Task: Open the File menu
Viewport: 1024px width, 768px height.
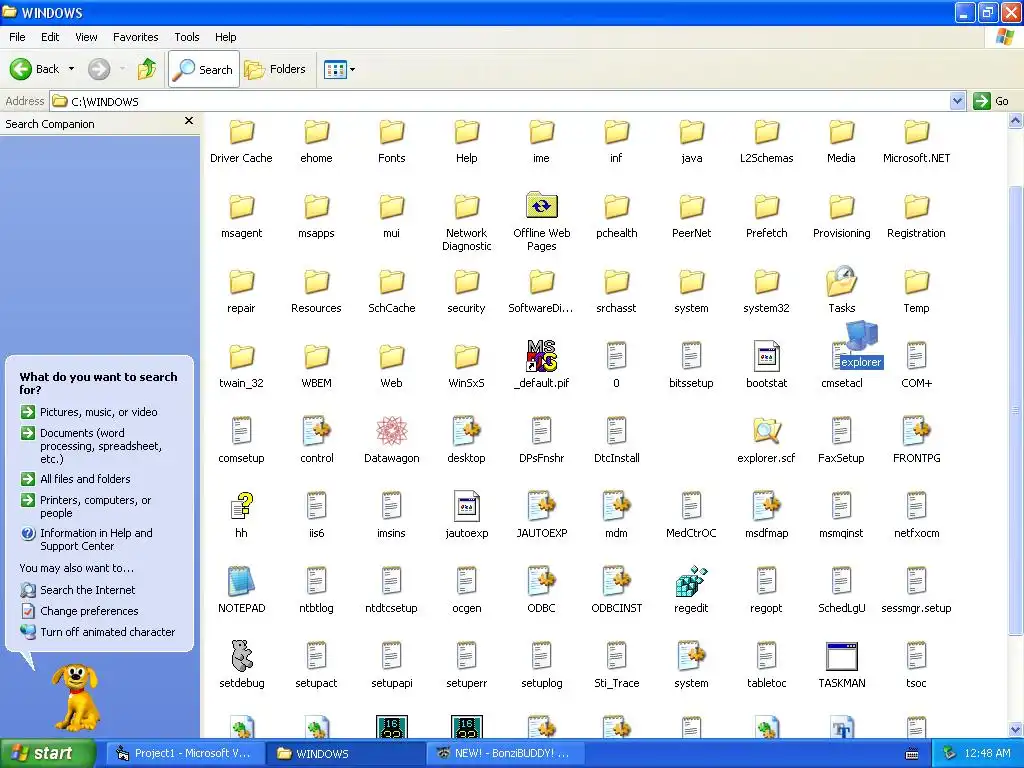Action: pos(17,37)
